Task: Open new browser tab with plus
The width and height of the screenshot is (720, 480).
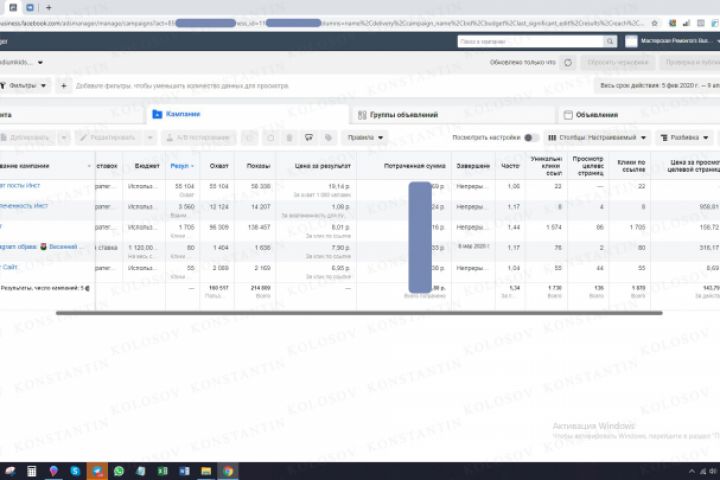Action: coord(49,7)
